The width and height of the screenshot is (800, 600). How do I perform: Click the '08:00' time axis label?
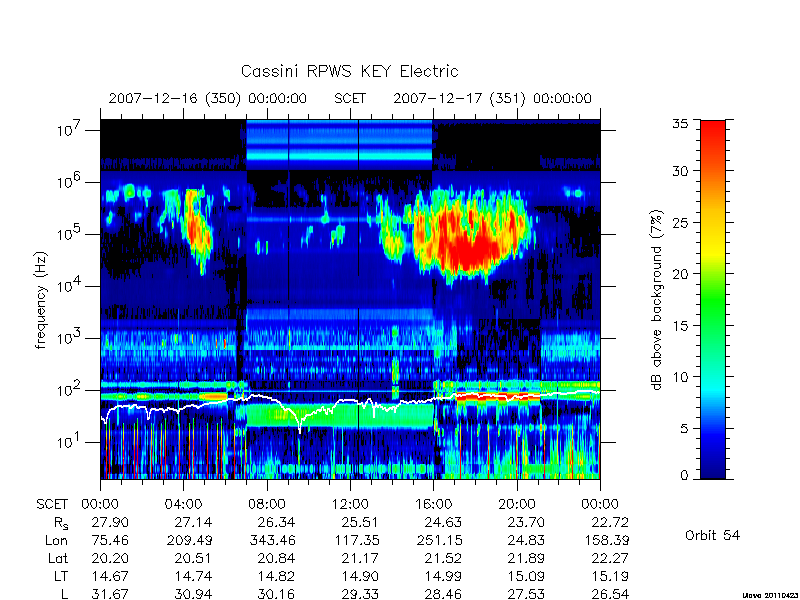point(267,505)
